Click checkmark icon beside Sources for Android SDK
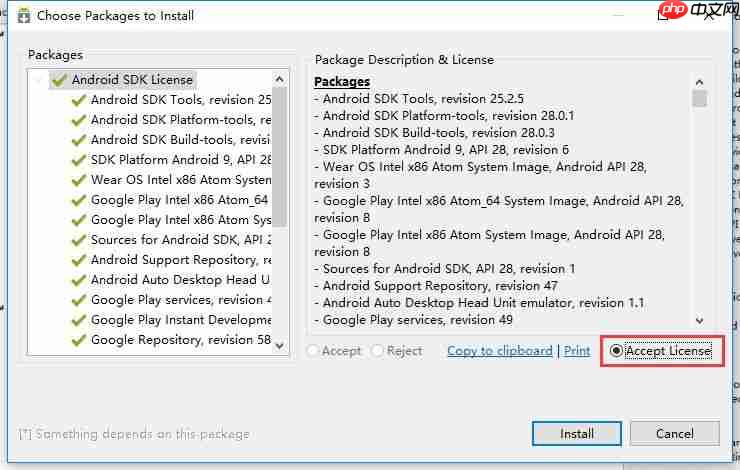Screen dimensions: 740x470 (79, 240)
